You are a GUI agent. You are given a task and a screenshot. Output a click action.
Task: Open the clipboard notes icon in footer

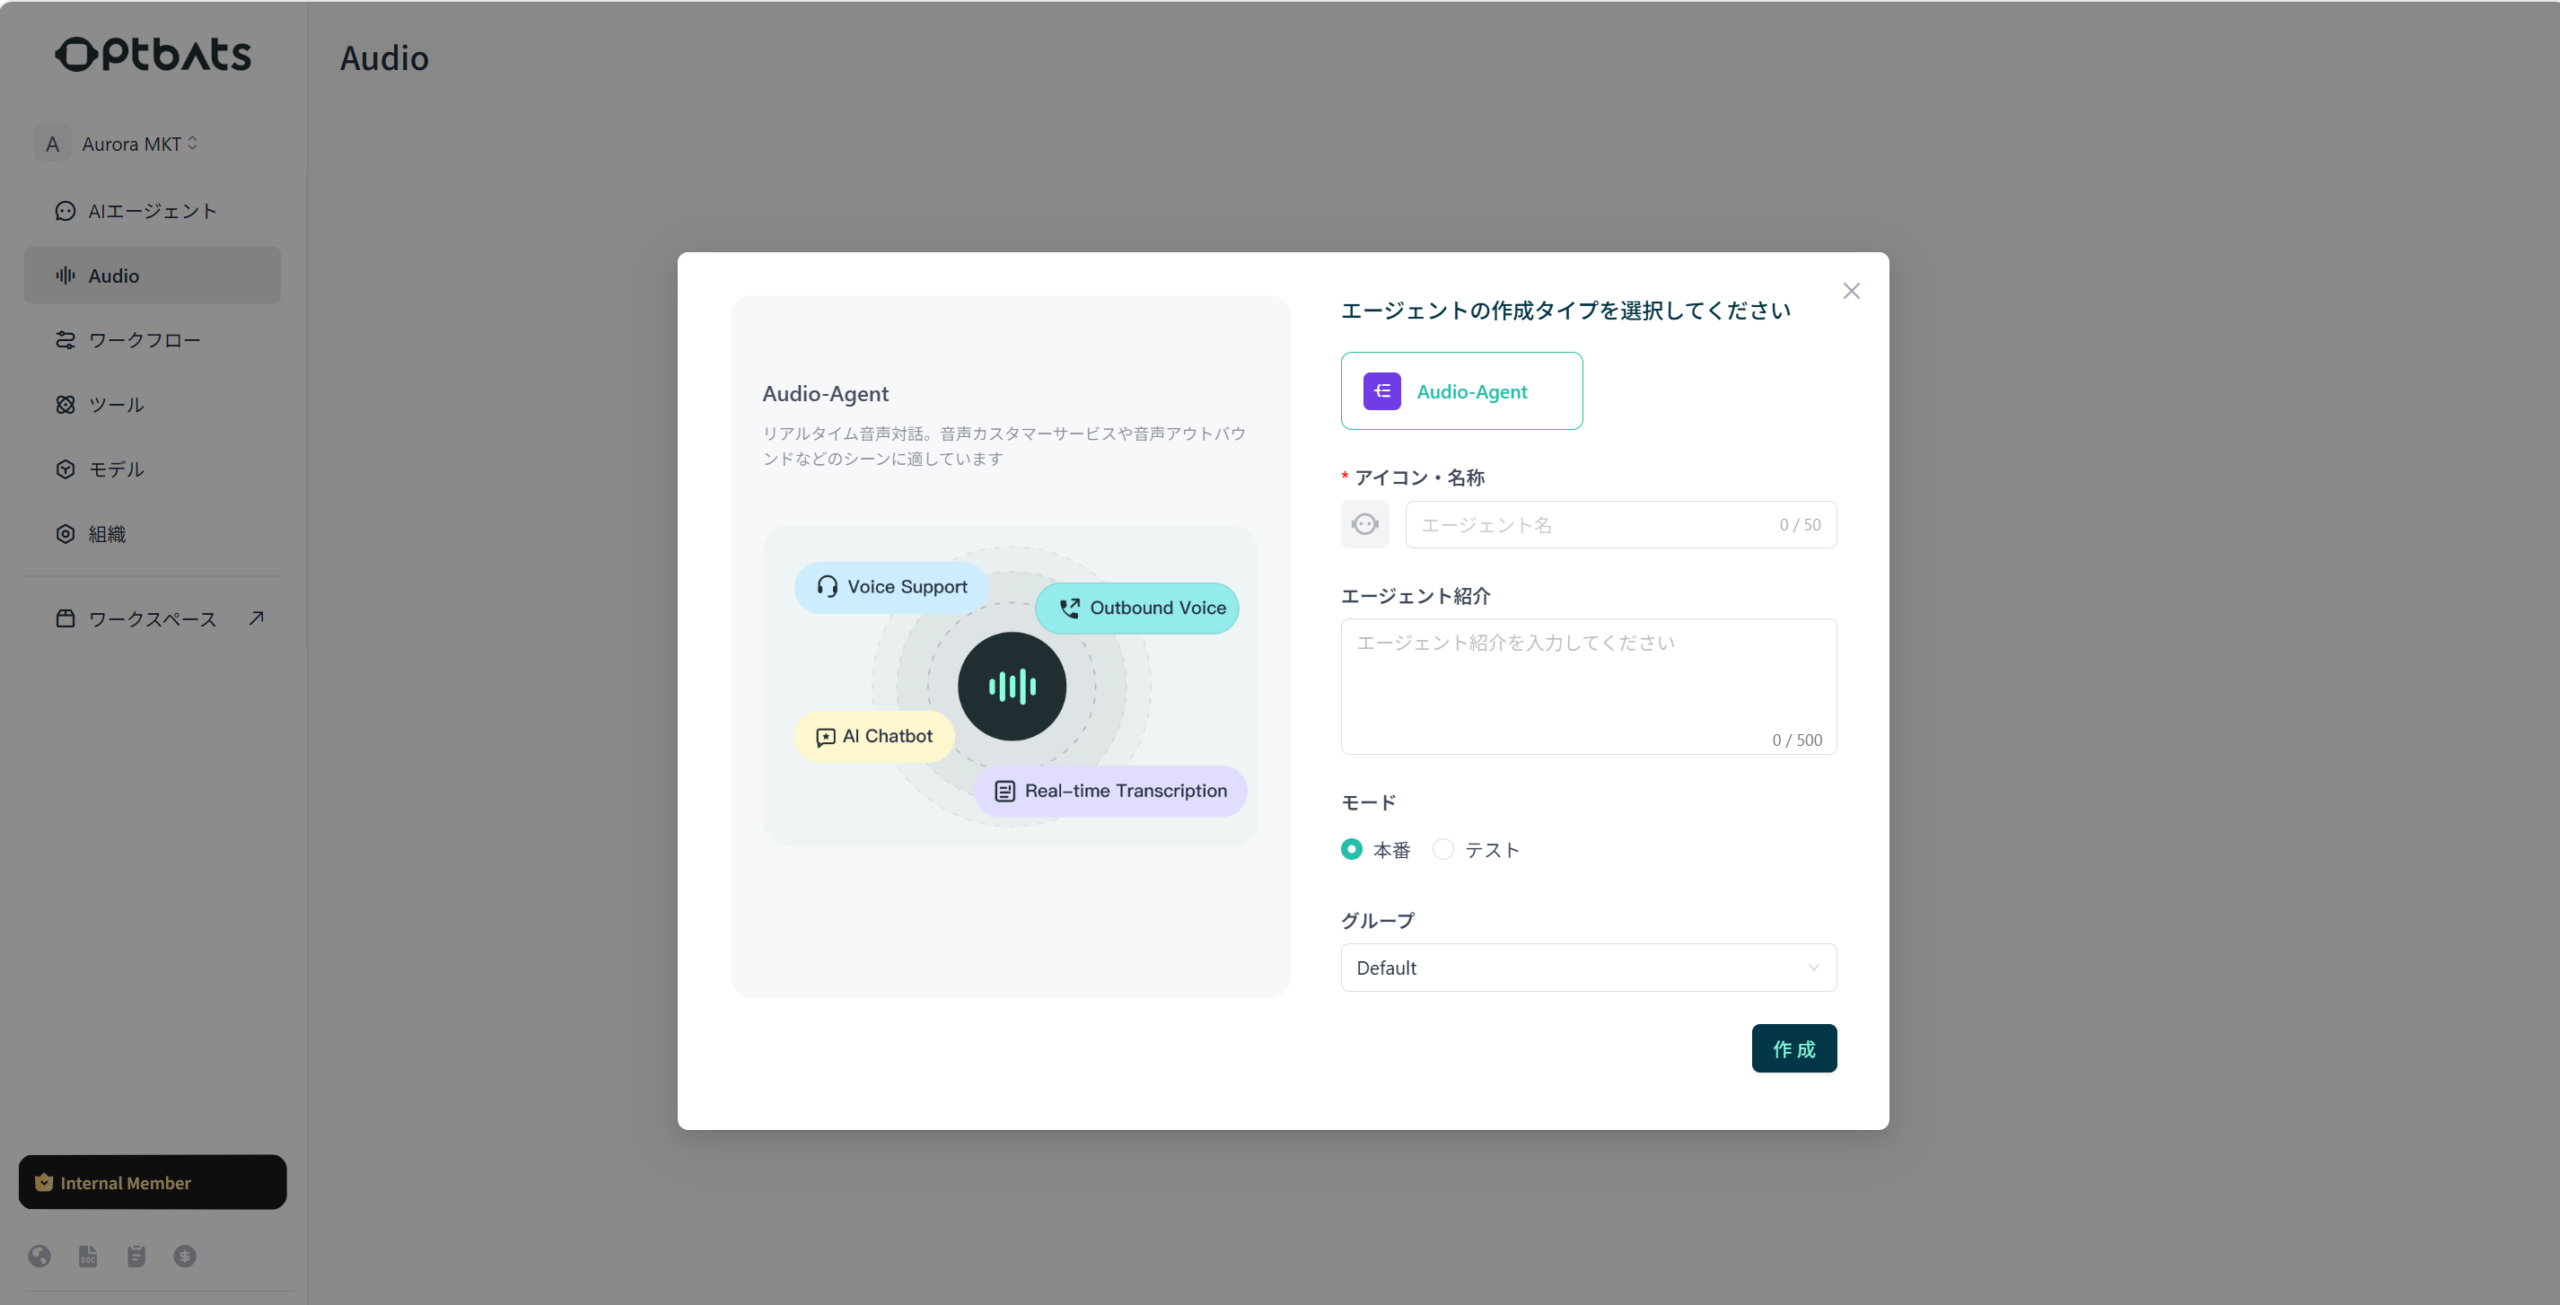(137, 1256)
